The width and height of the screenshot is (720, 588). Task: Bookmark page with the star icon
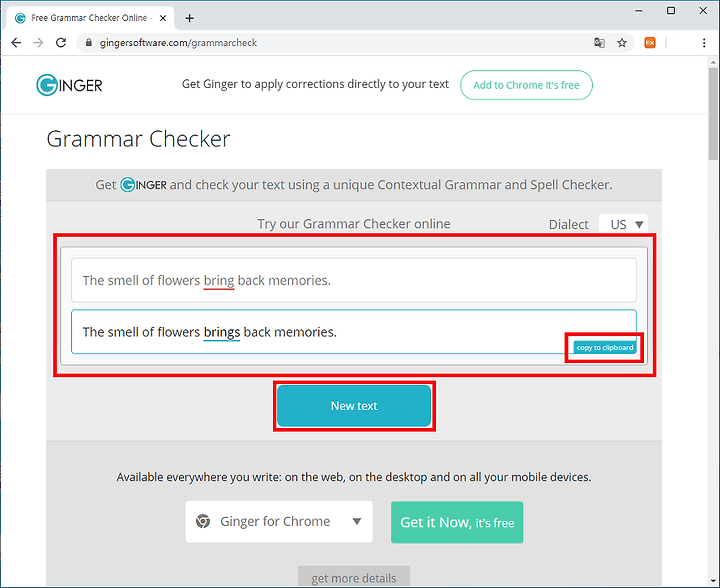(622, 43)
